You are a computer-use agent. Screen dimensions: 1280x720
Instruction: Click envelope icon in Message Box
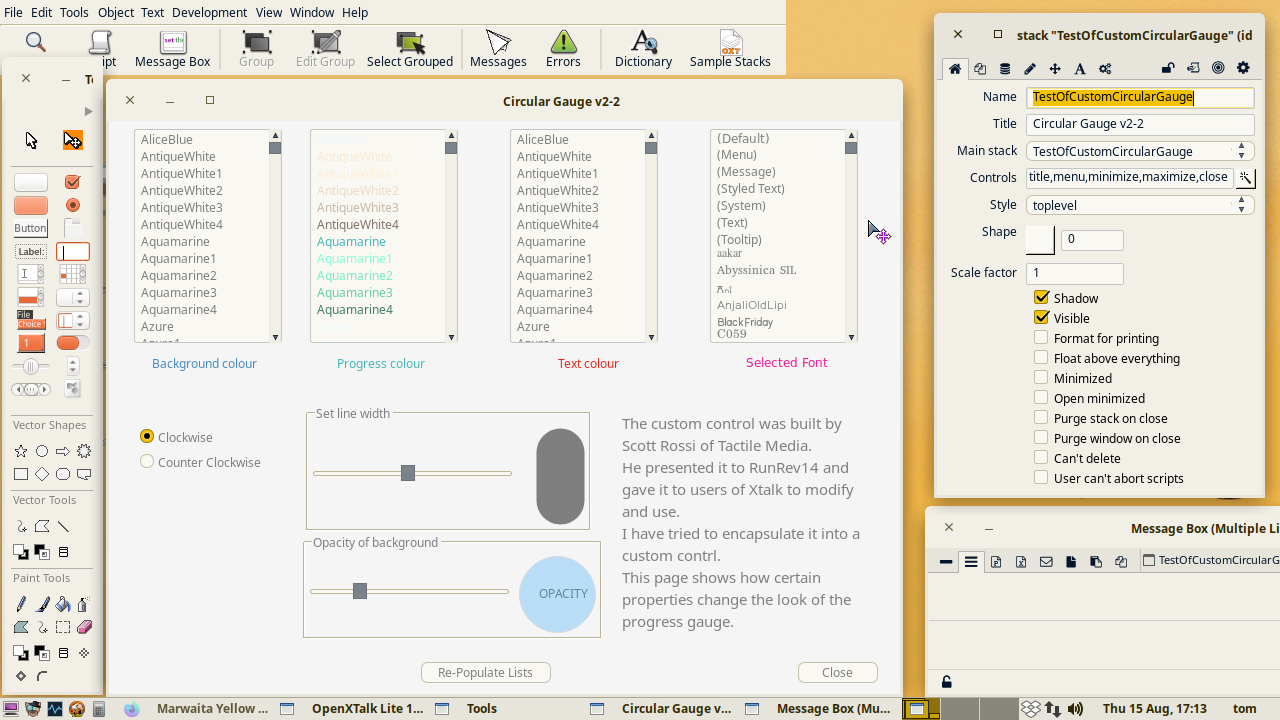[x=1046, y=562]
